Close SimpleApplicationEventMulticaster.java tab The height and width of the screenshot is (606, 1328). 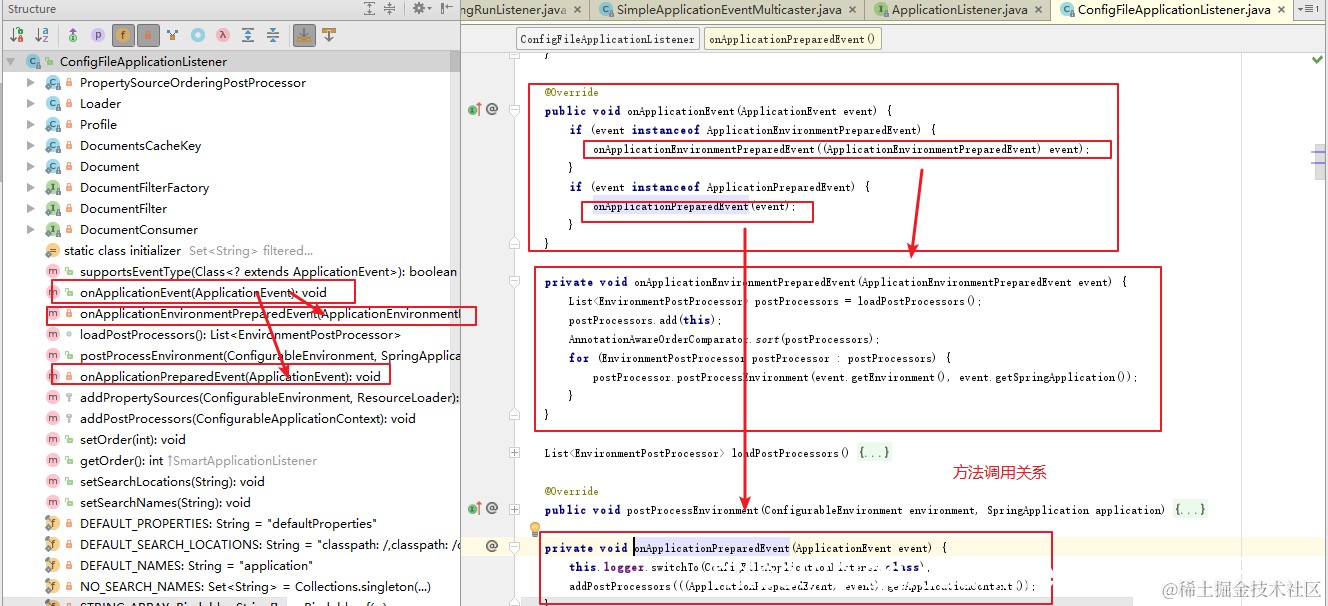[853, 10]
